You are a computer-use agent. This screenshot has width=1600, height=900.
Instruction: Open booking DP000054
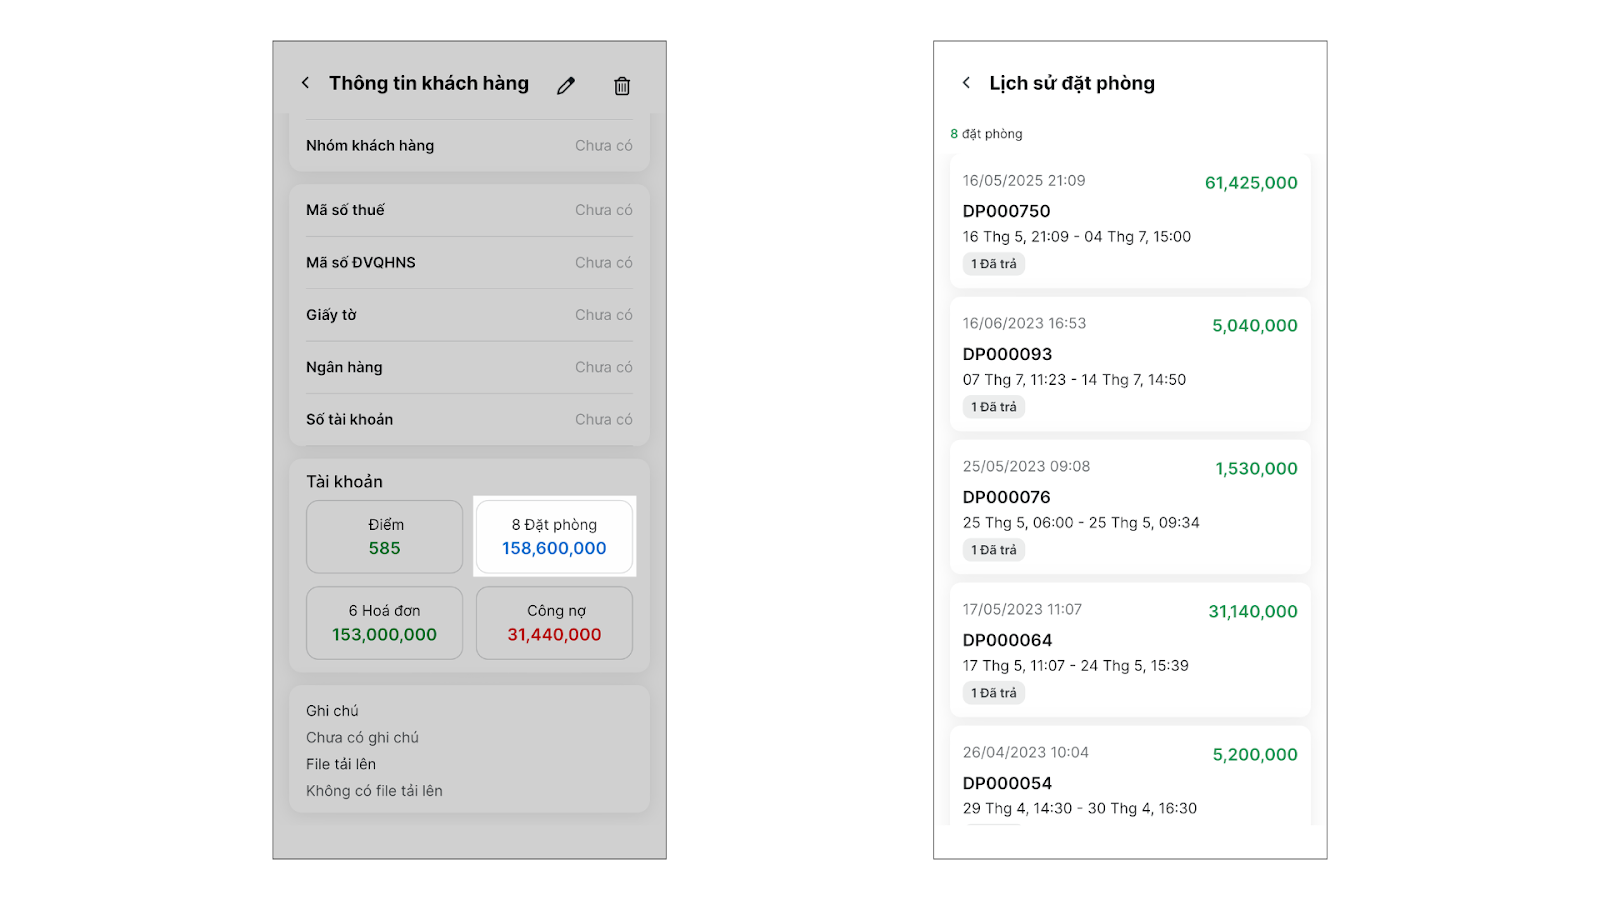click(1130, 782)
